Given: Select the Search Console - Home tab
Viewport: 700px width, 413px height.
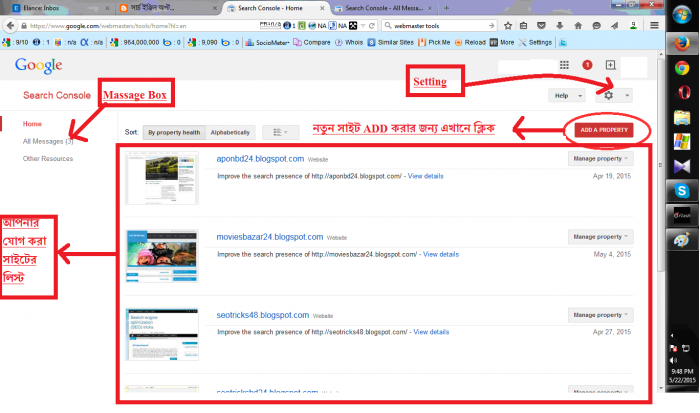Looking at the screenshot, I should pyautogui.click(x=275, y=8).
